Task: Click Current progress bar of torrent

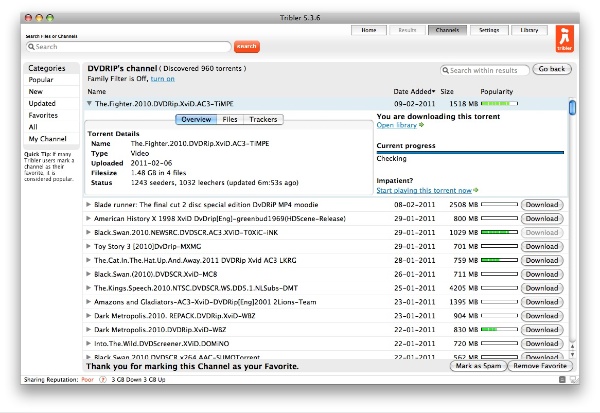Action: (470, 152)
